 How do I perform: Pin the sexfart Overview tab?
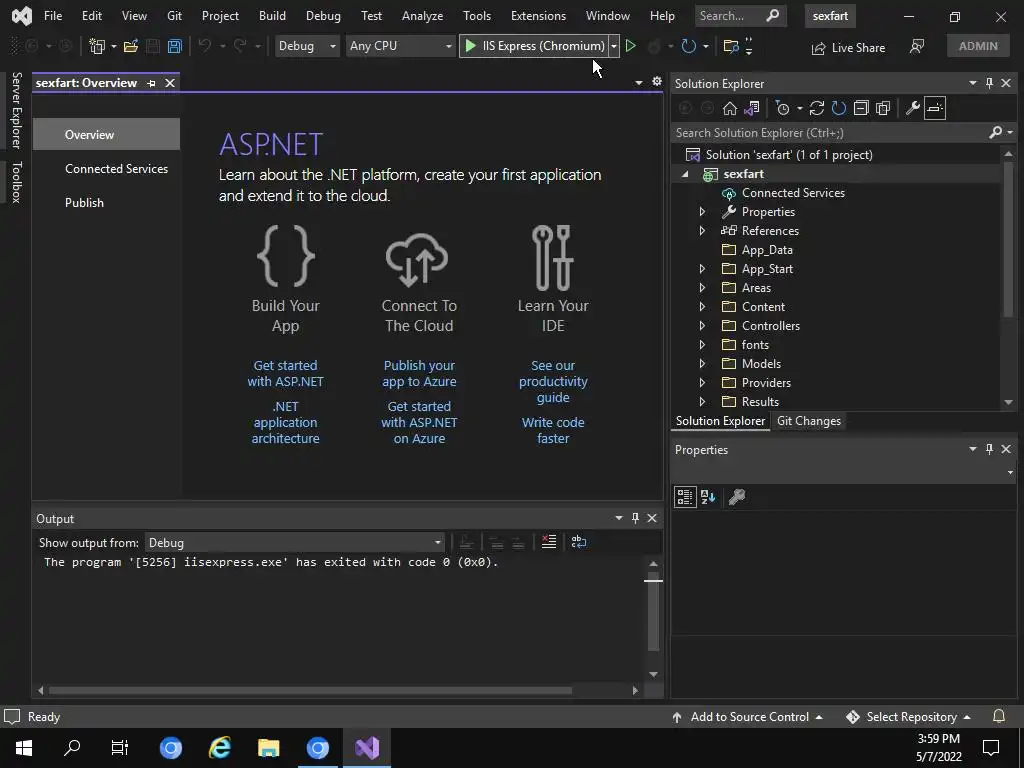tap(152, 84)
